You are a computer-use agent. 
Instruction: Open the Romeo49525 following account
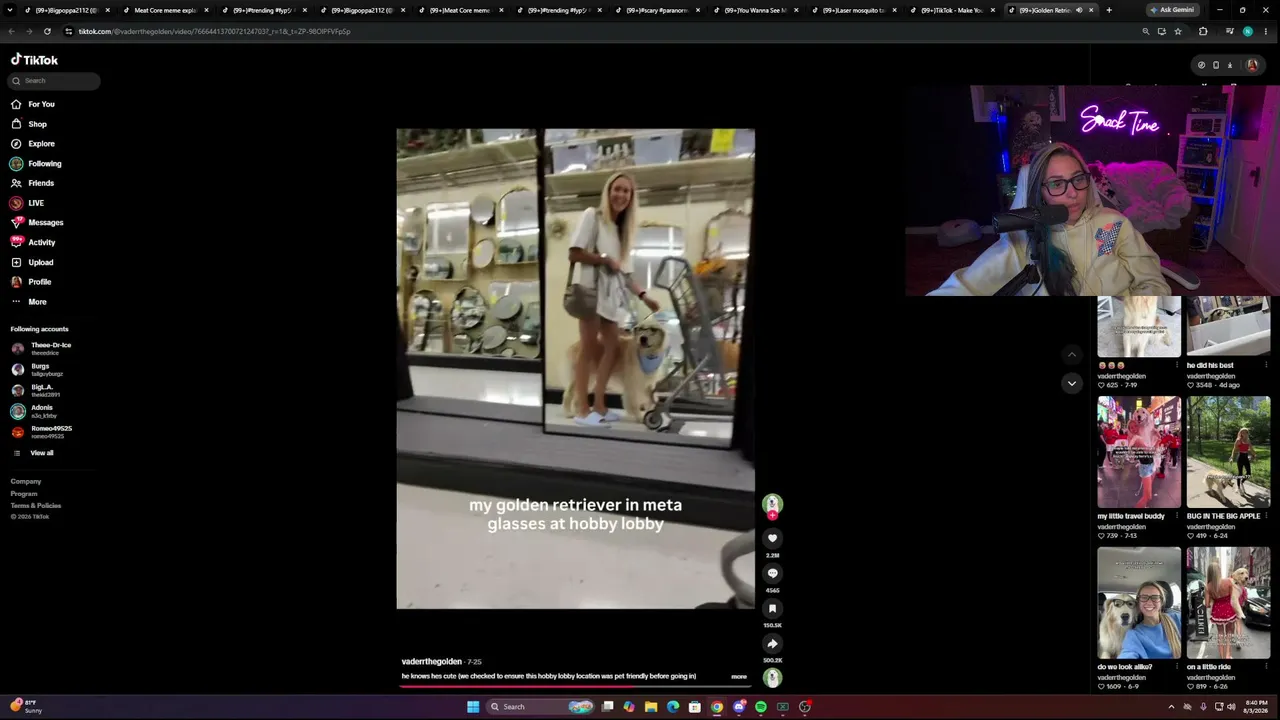click(50, 432)
